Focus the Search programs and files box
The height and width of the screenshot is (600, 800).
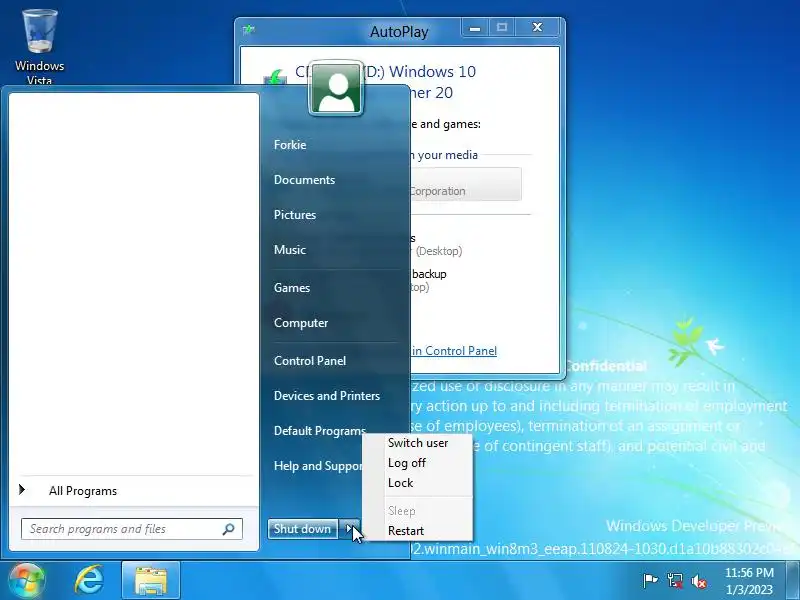(132, 529)
